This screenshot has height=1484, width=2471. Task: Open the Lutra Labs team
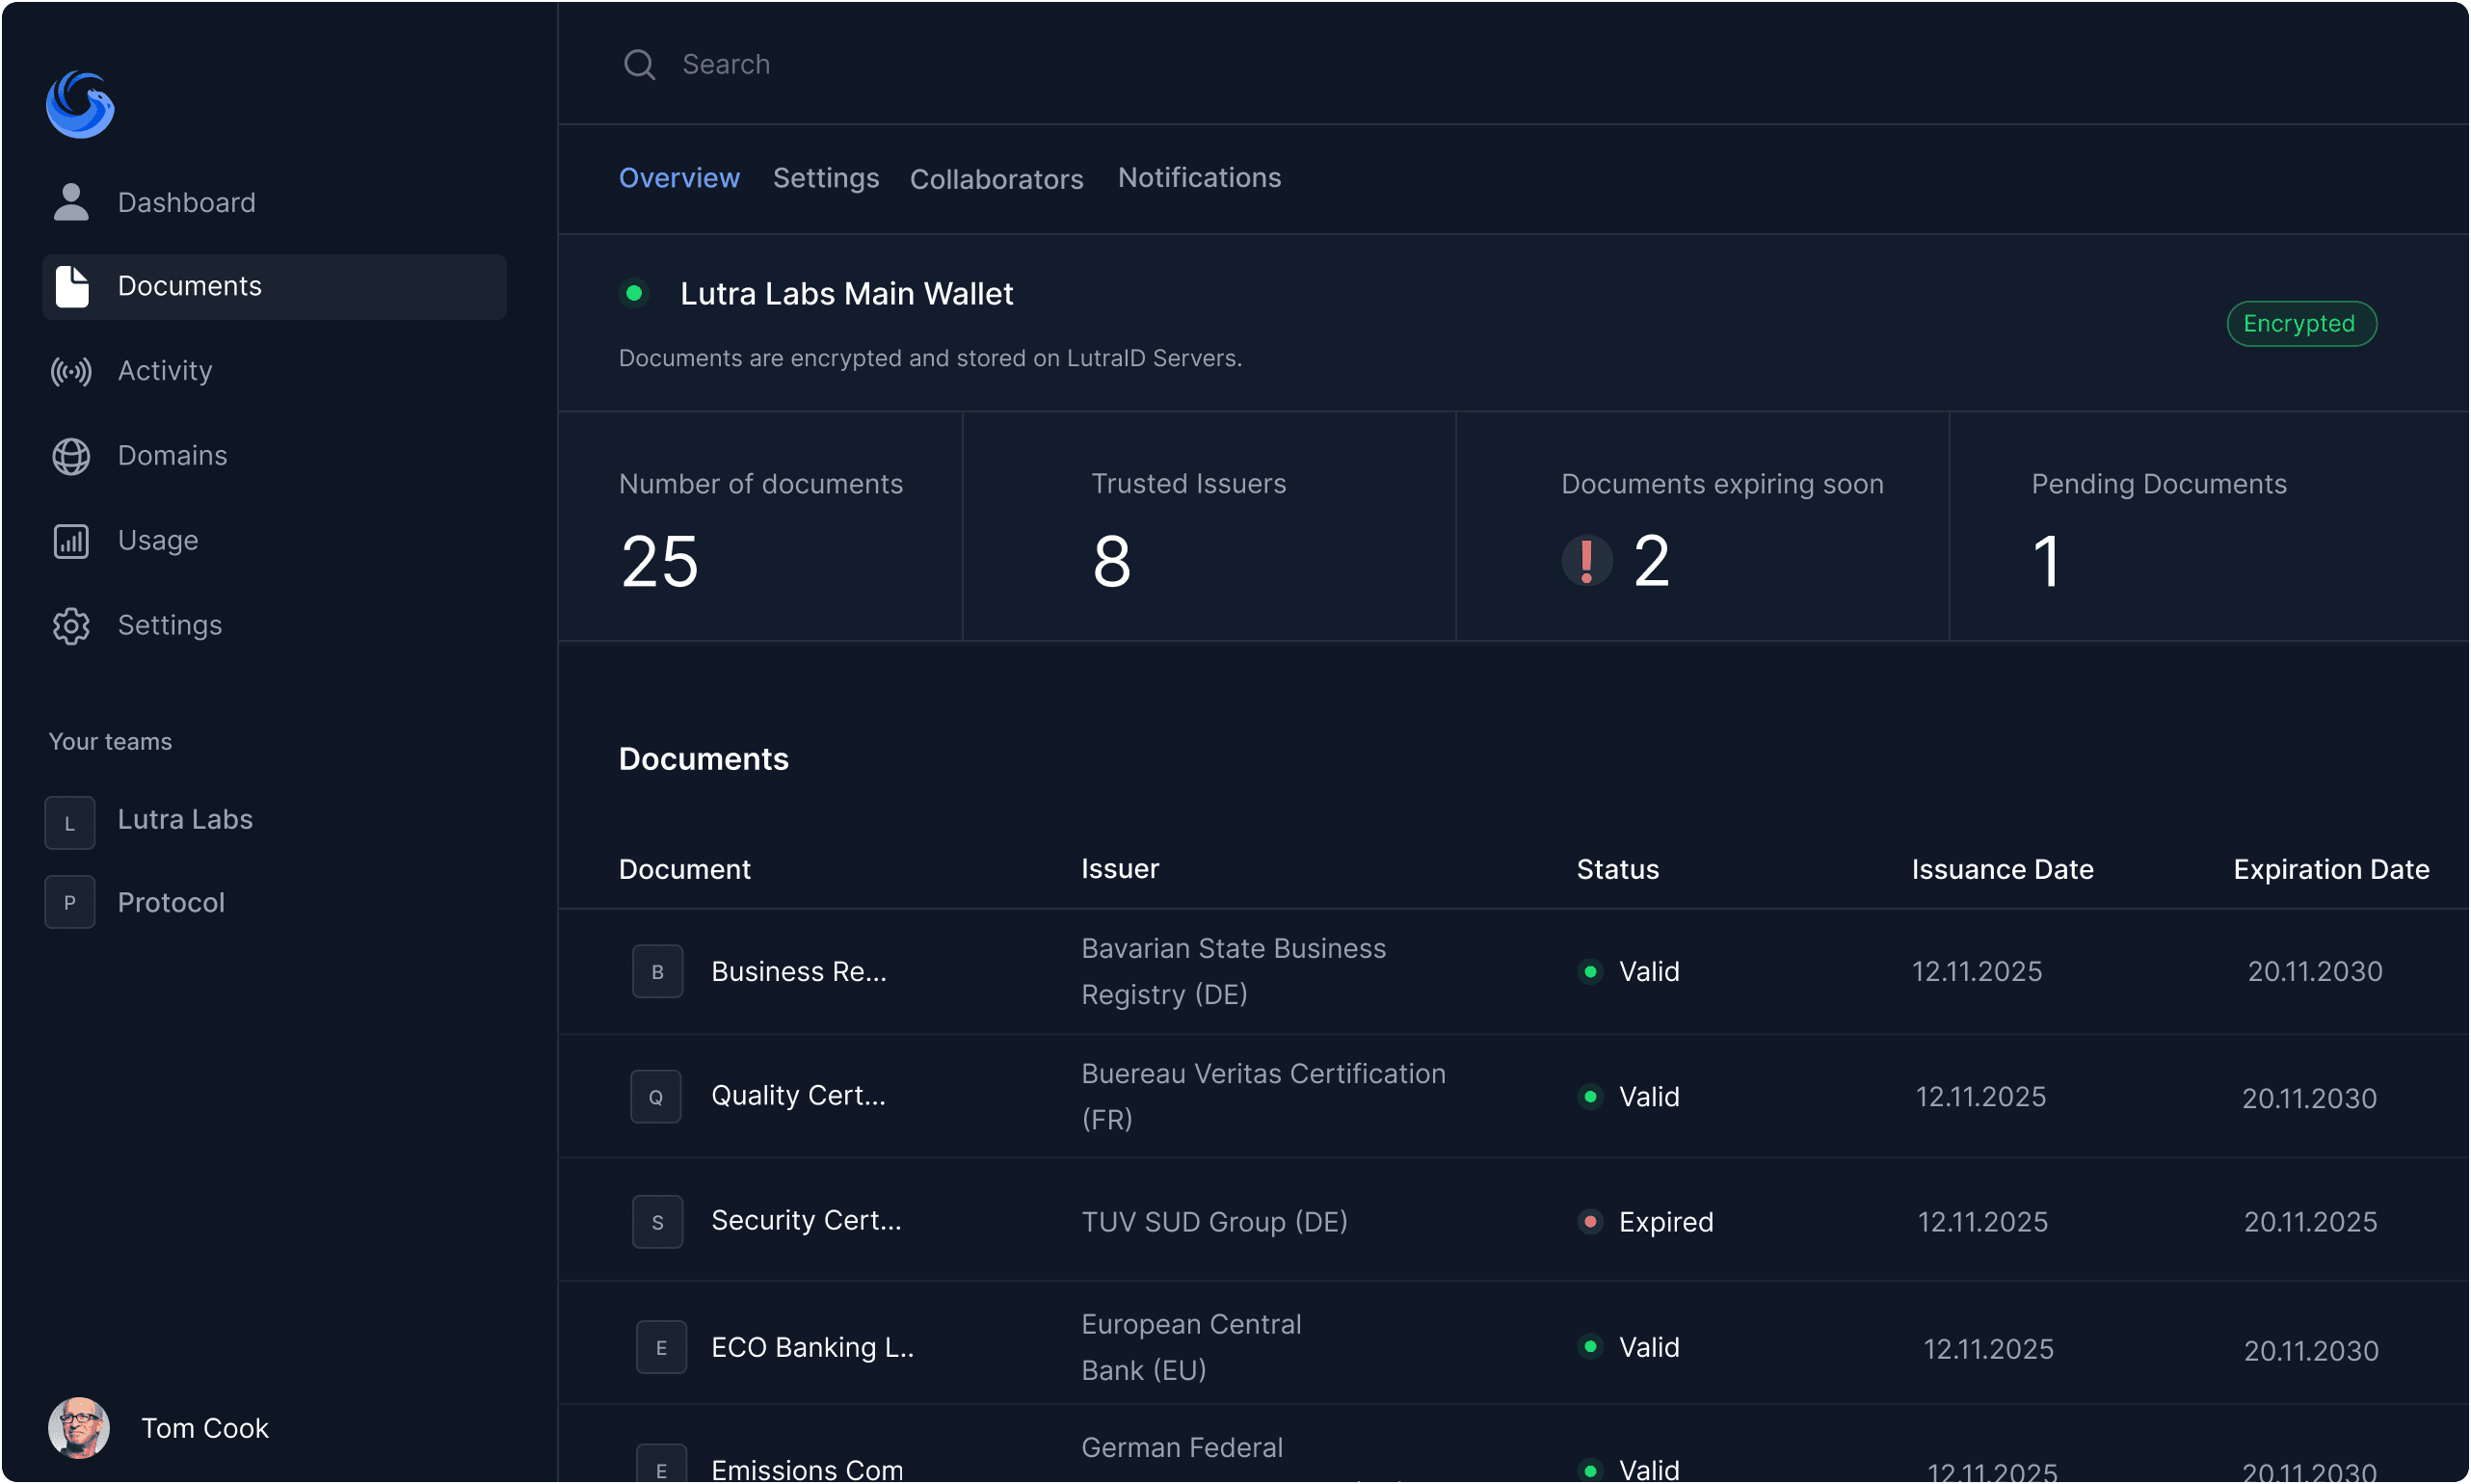(x=185, y=819)
